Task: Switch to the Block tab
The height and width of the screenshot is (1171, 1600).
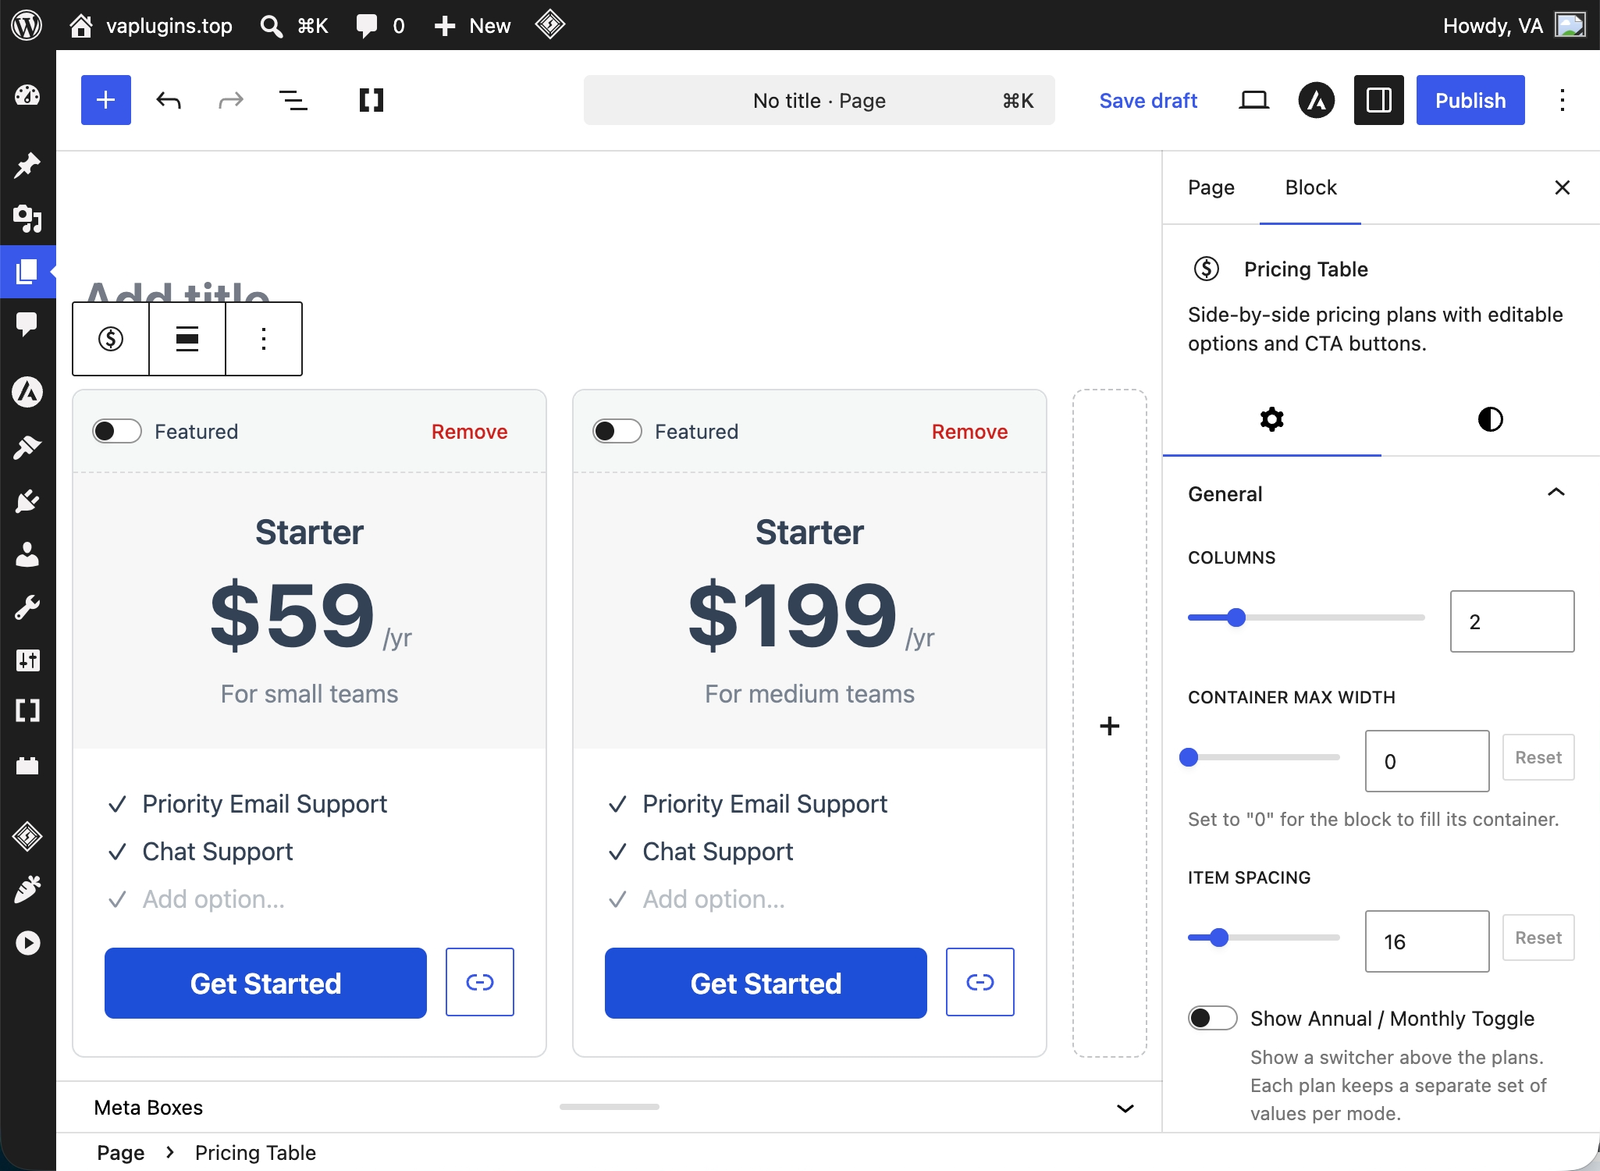Action: (x=1310, y=188)
